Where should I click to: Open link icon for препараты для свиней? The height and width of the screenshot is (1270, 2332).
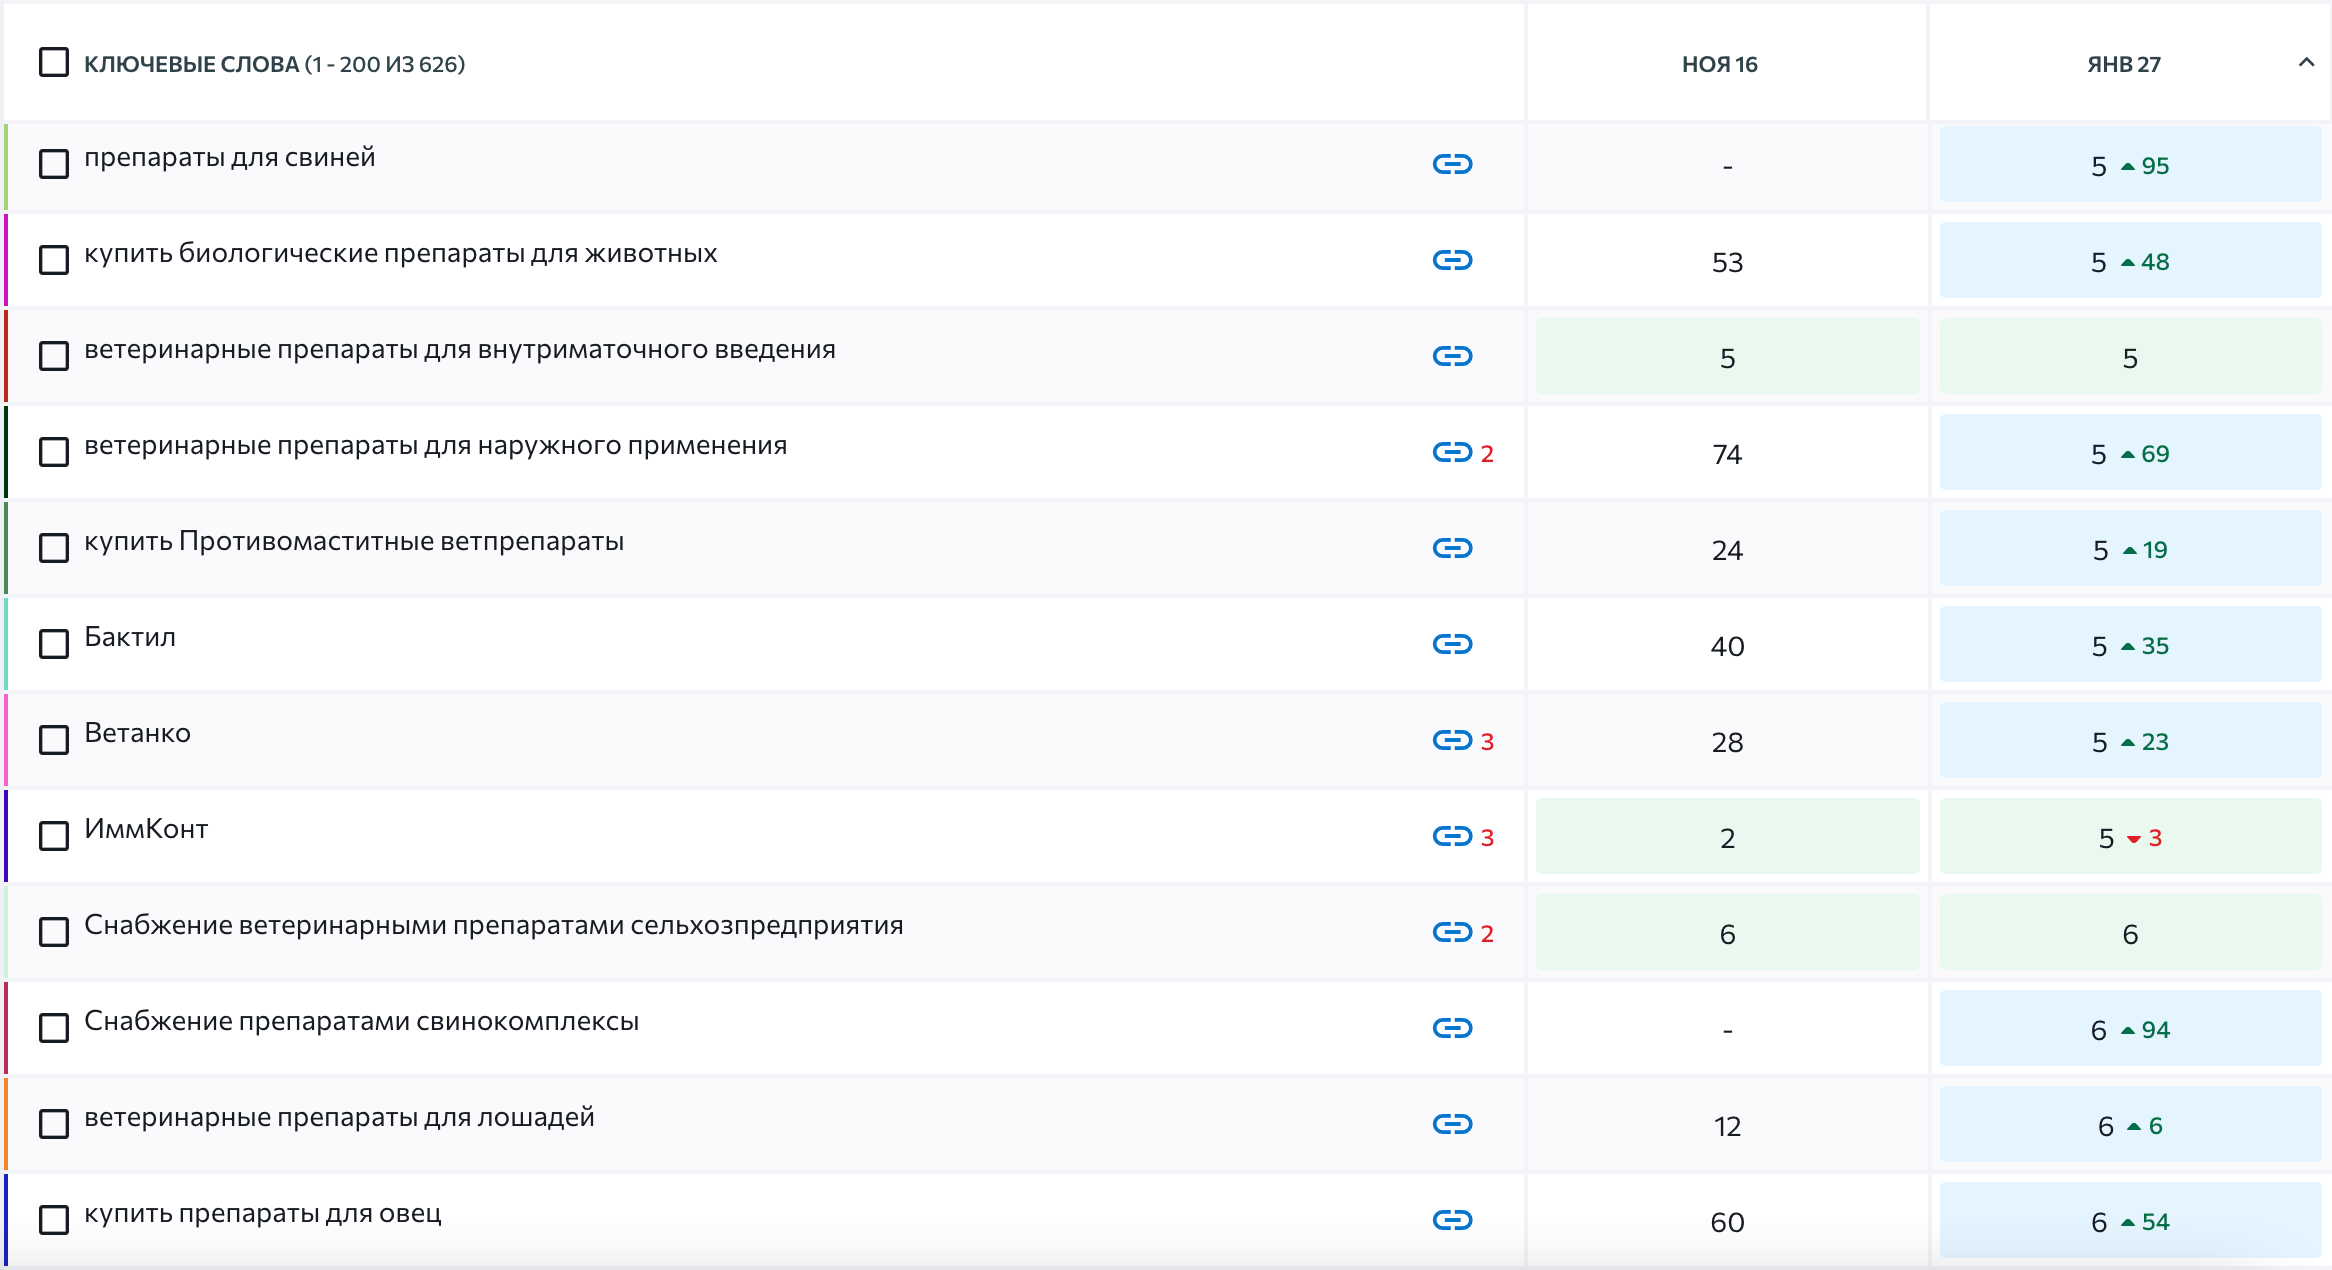click(x=1452, y=164)
